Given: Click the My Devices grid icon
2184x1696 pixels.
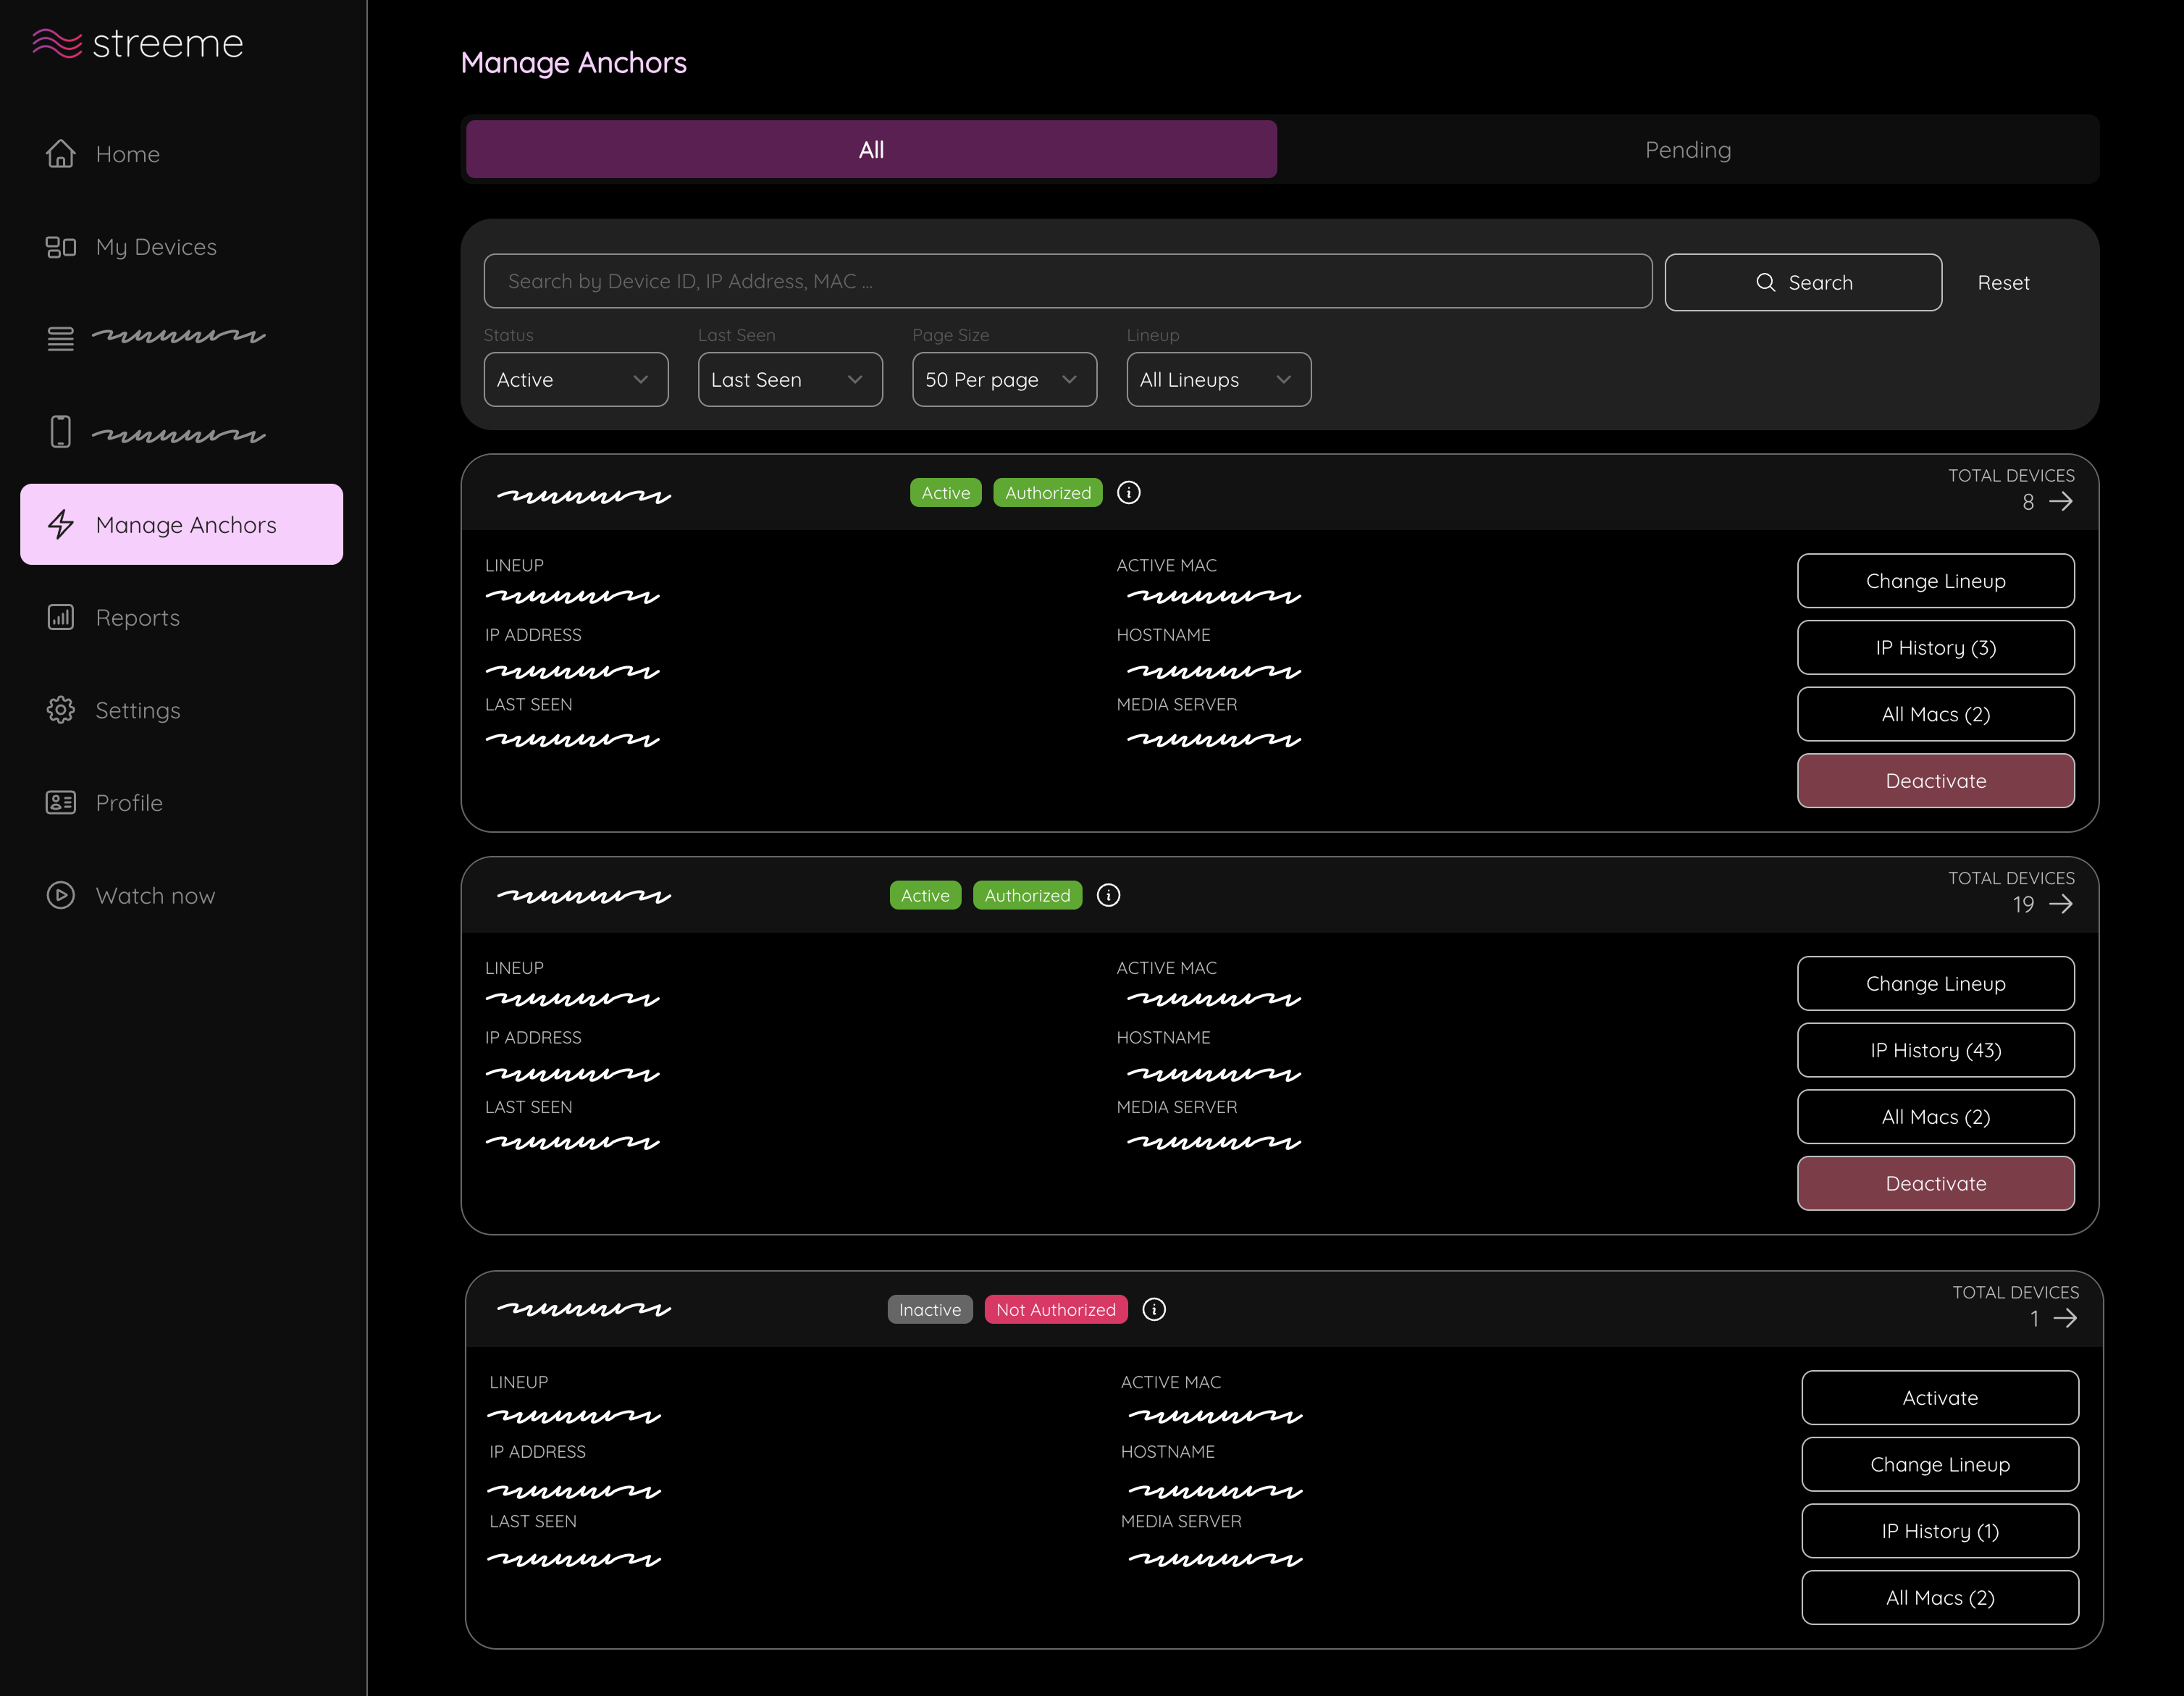Looking at the screenshot, I should click(61, 247).
